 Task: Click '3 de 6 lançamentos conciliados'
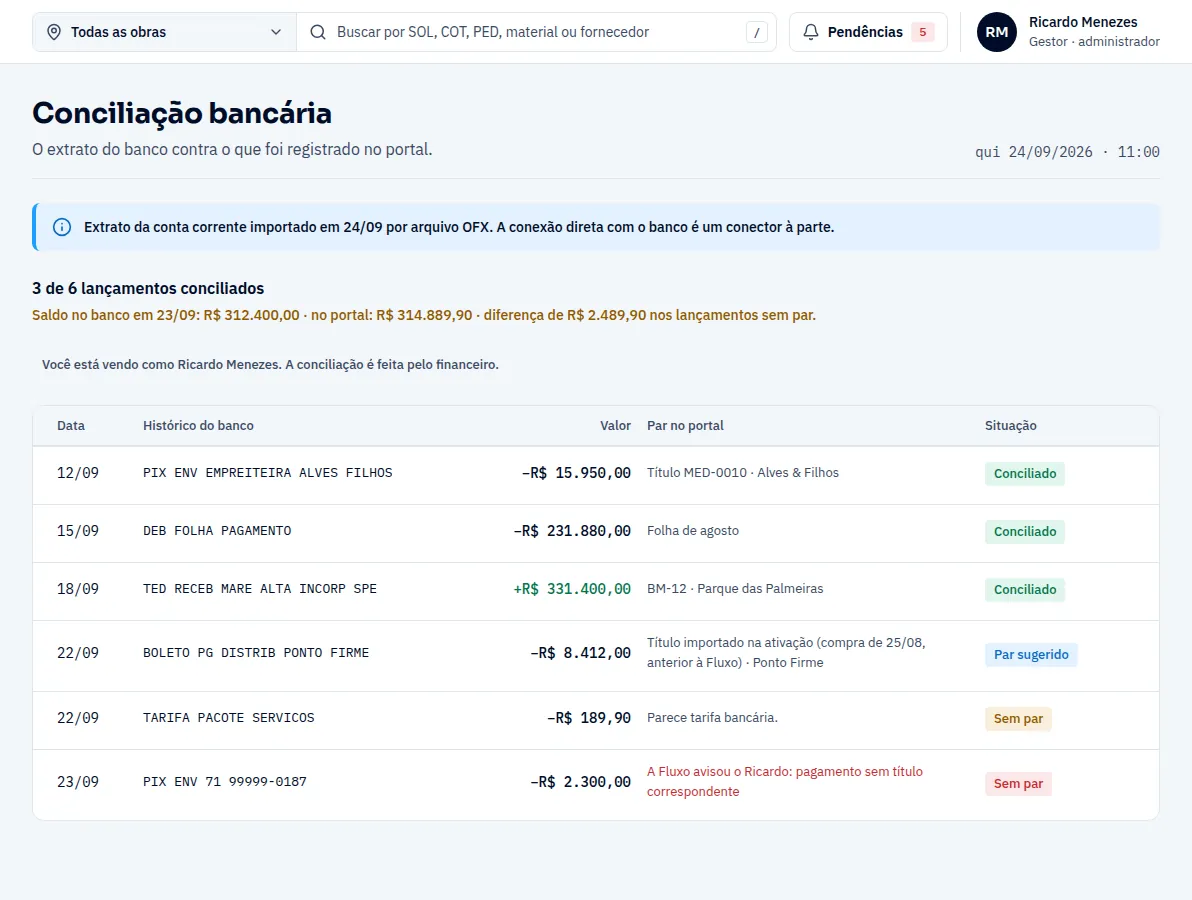coord(148,288)
